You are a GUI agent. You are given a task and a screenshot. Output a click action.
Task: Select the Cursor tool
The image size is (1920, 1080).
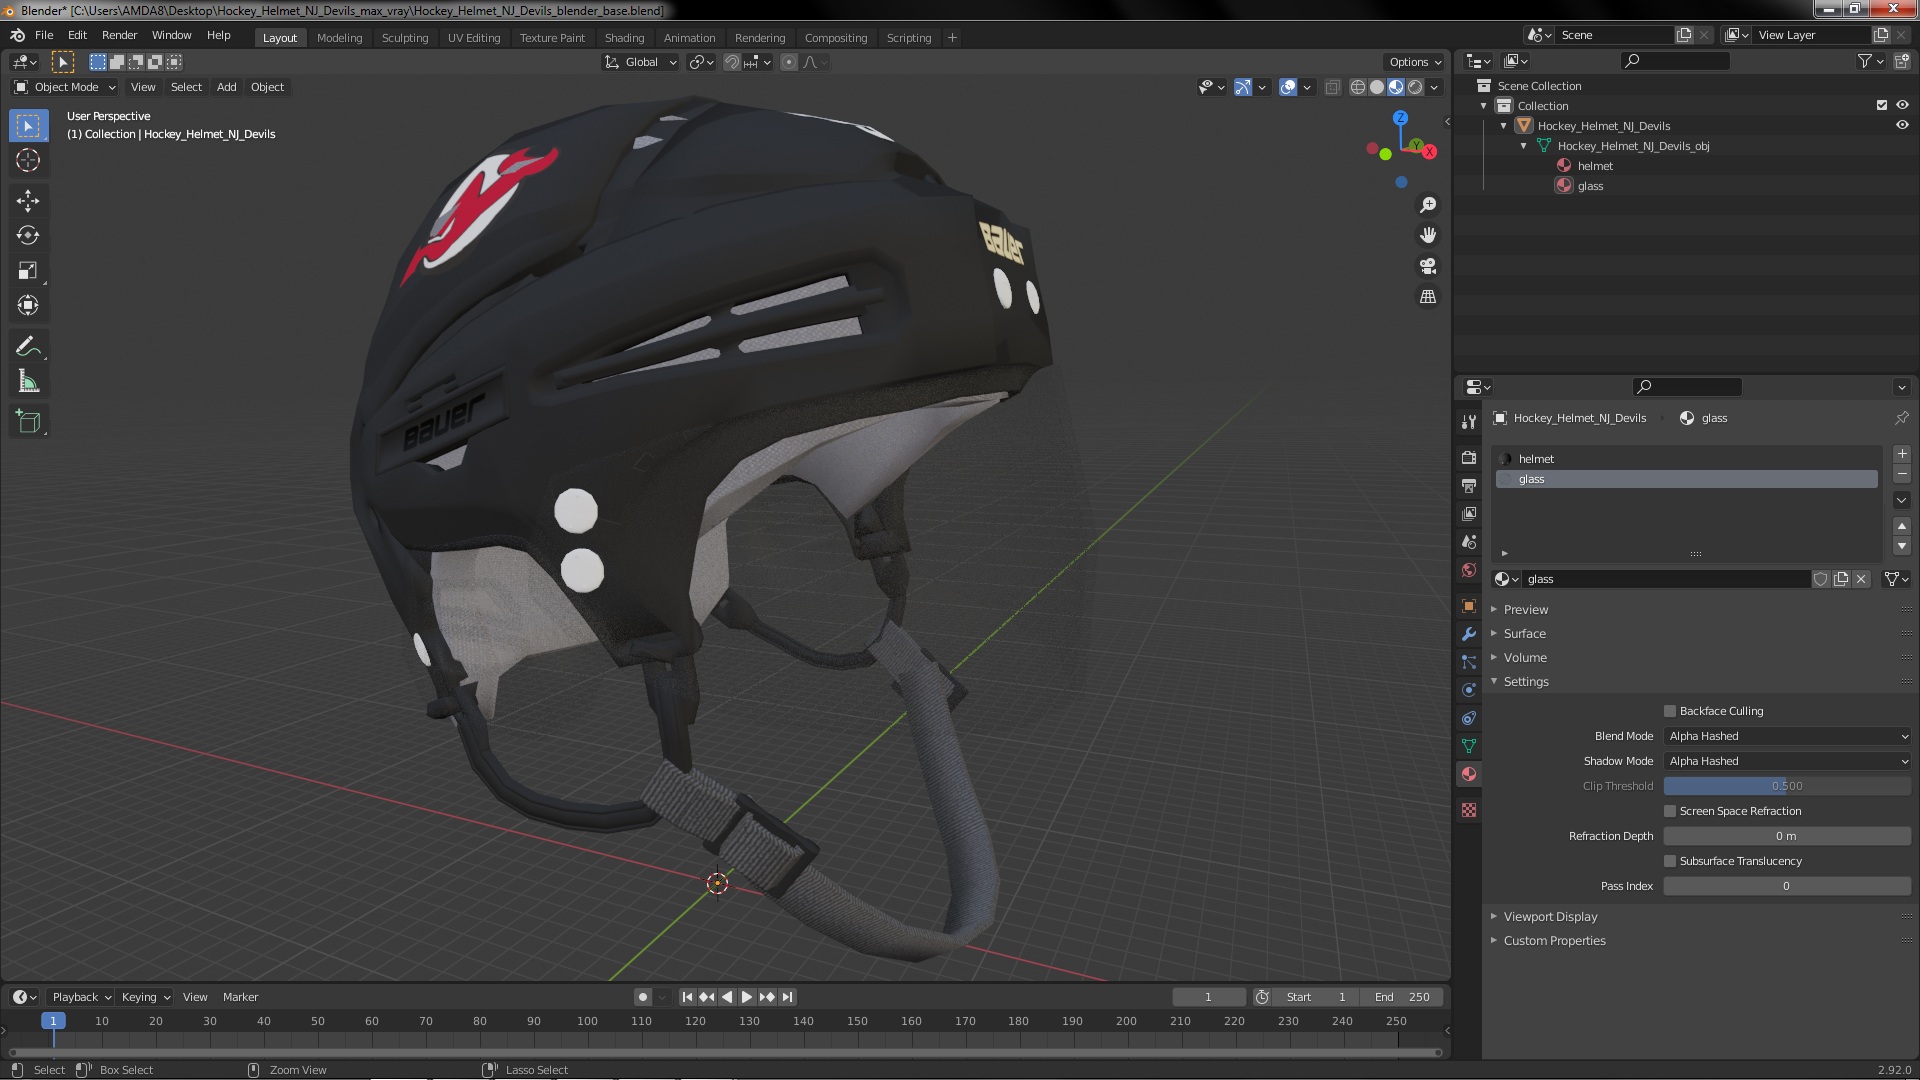[28, 160]
